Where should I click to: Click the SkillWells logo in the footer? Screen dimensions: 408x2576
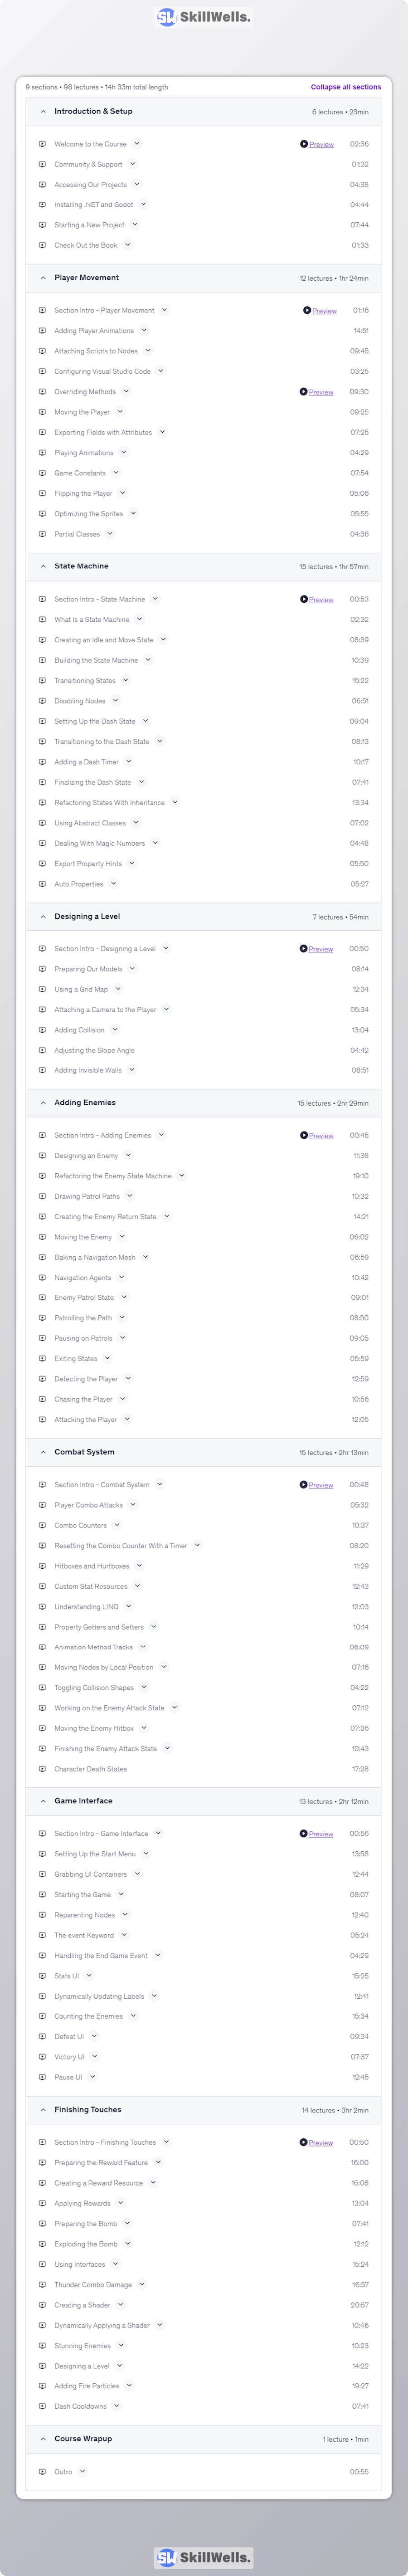(204, 2557)
